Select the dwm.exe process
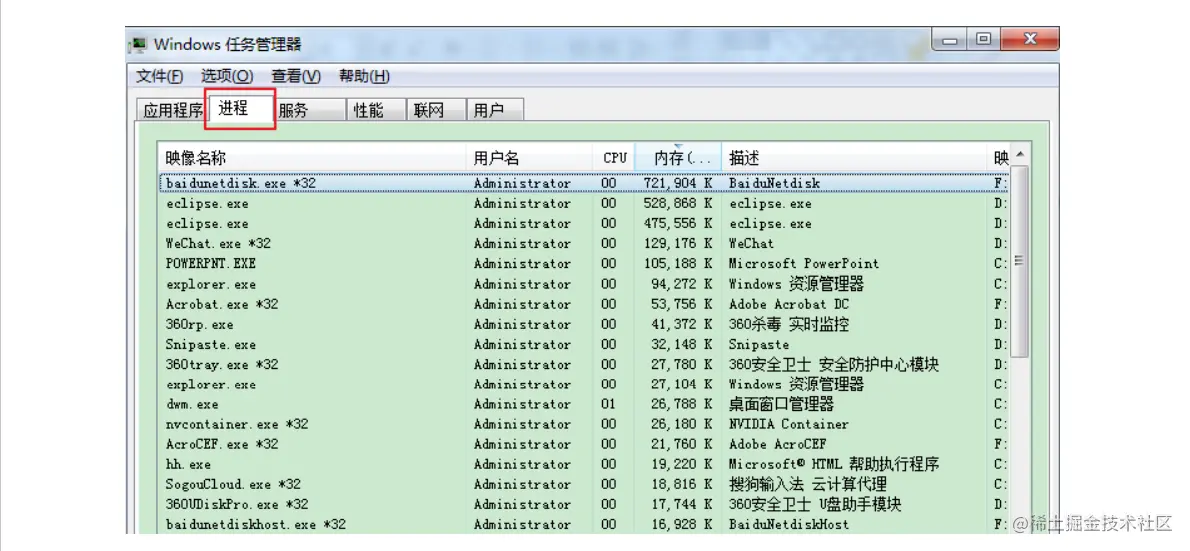This screenshot has height=551, width=1190. (x=584, y=404)
